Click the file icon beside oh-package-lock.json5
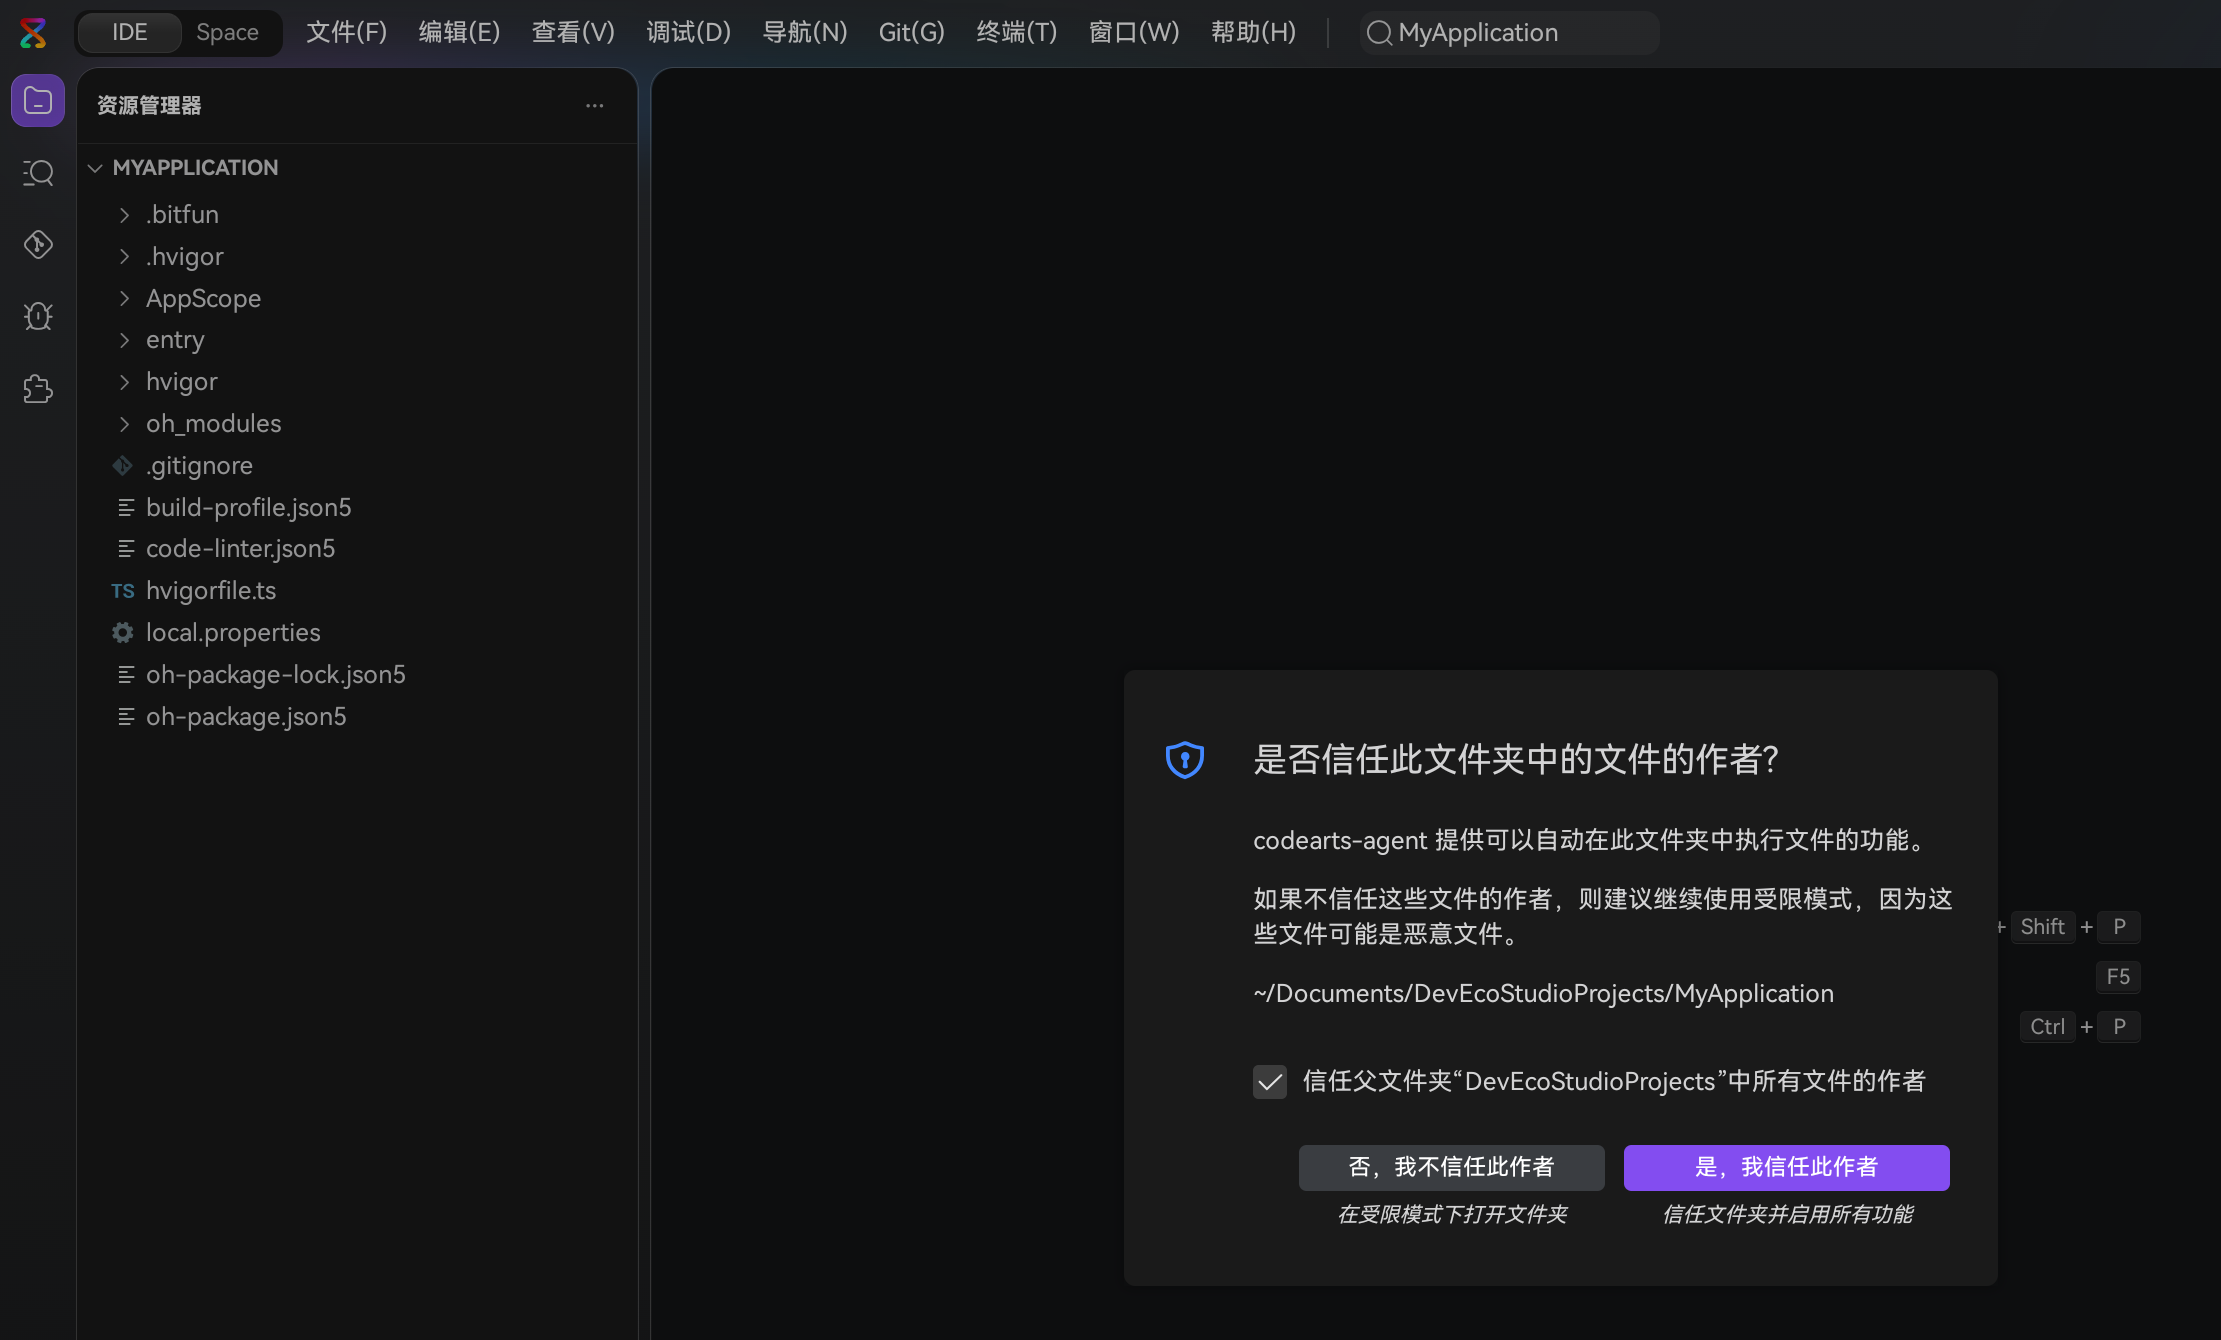This screenshot has width=2221, height=1340. [x=126, y=675]
